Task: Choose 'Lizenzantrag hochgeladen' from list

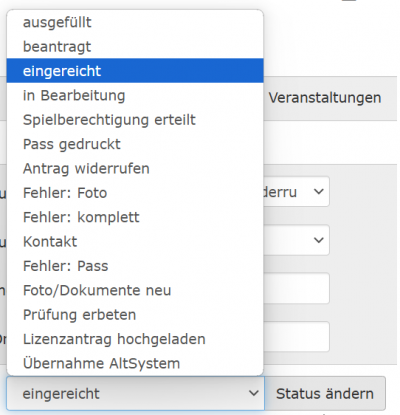Action: pyautogui.click(x=135, y=339)
